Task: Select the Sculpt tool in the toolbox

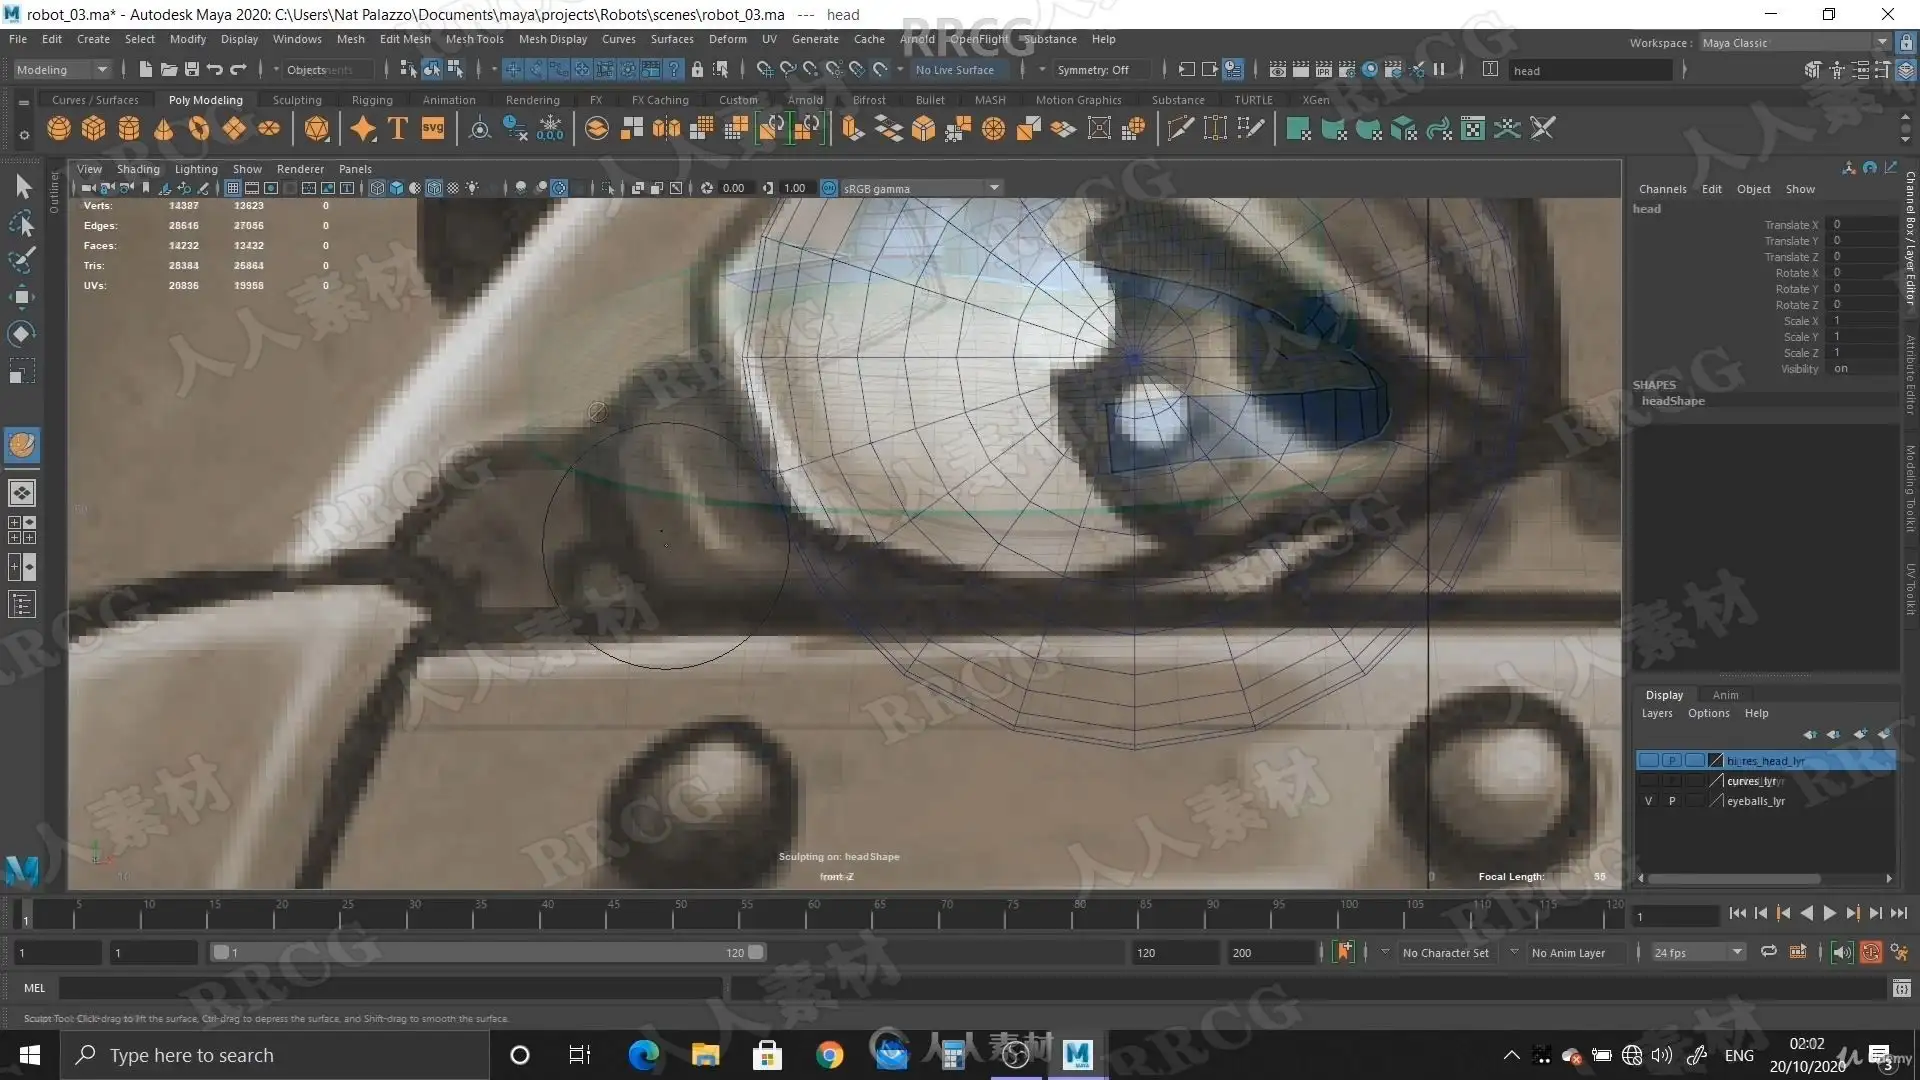Action: click(22, 444)
